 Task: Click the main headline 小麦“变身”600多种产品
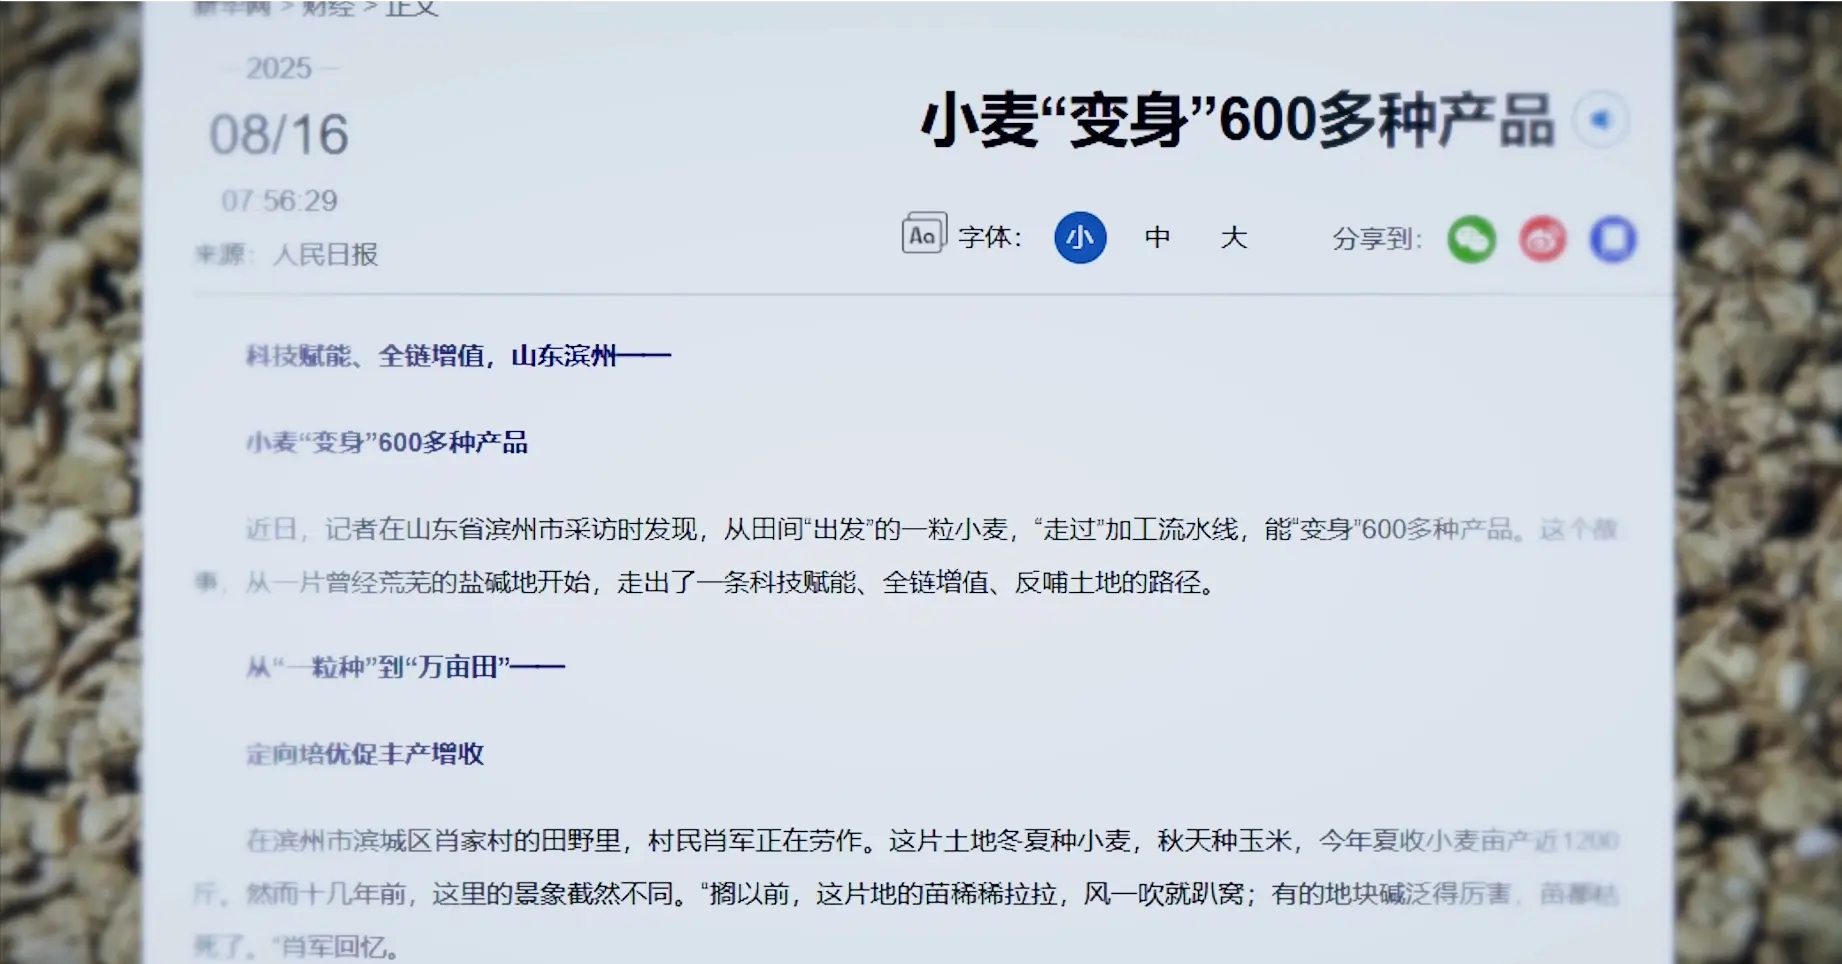tap(1237, 121)
